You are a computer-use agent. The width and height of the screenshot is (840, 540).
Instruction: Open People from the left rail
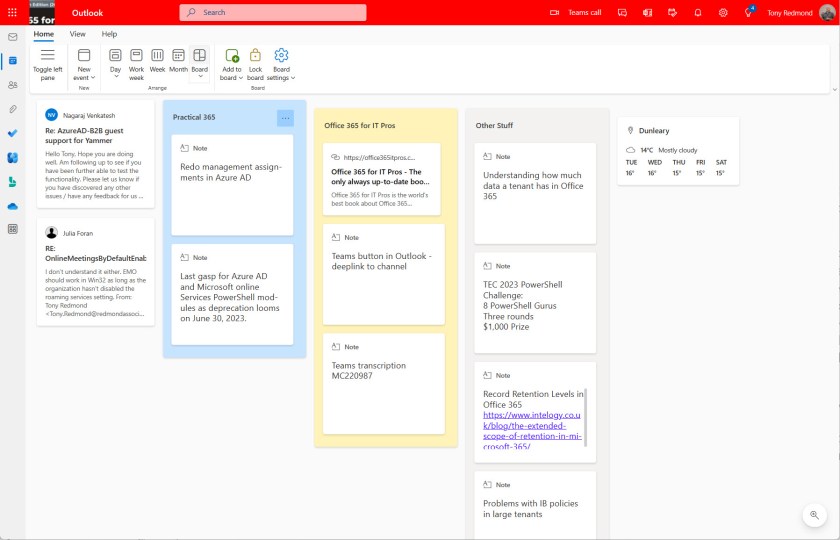(x=13, y=85)
